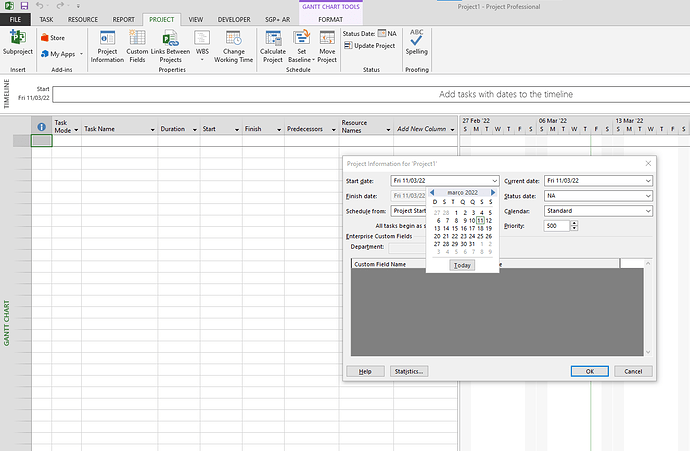Open Task Name column filter dropdown

click(x=153, y=130)
